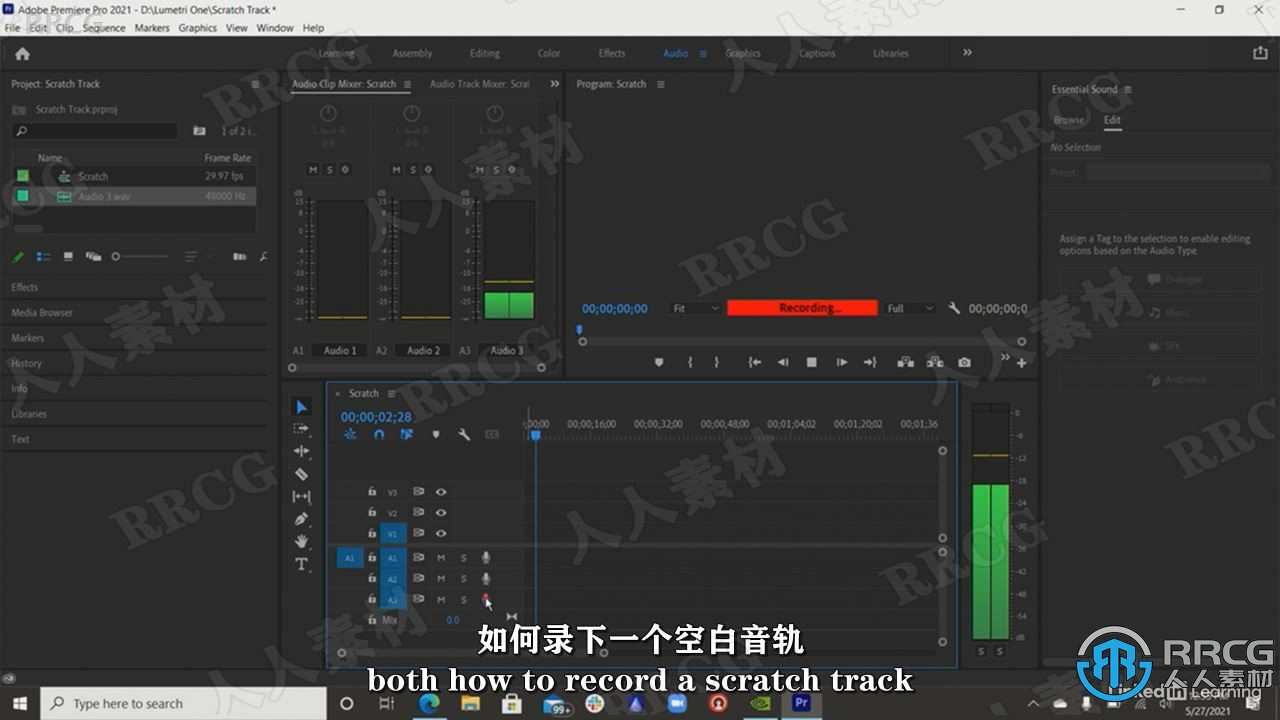Select the Razor tool
The height and width of the screenshot is (720, 1280).
click(x=301, y=474)
